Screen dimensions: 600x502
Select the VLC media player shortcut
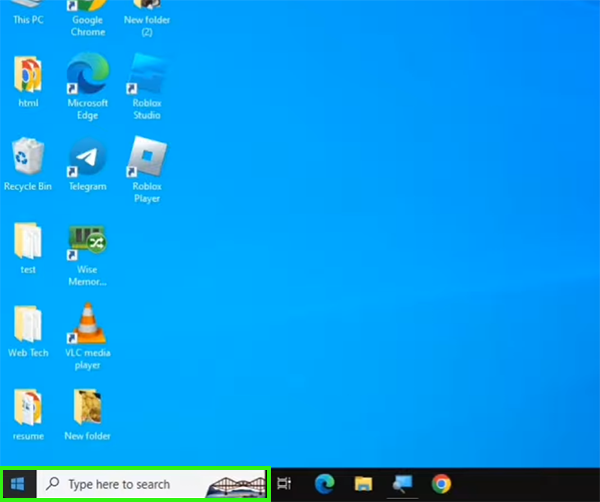(88, 337)
